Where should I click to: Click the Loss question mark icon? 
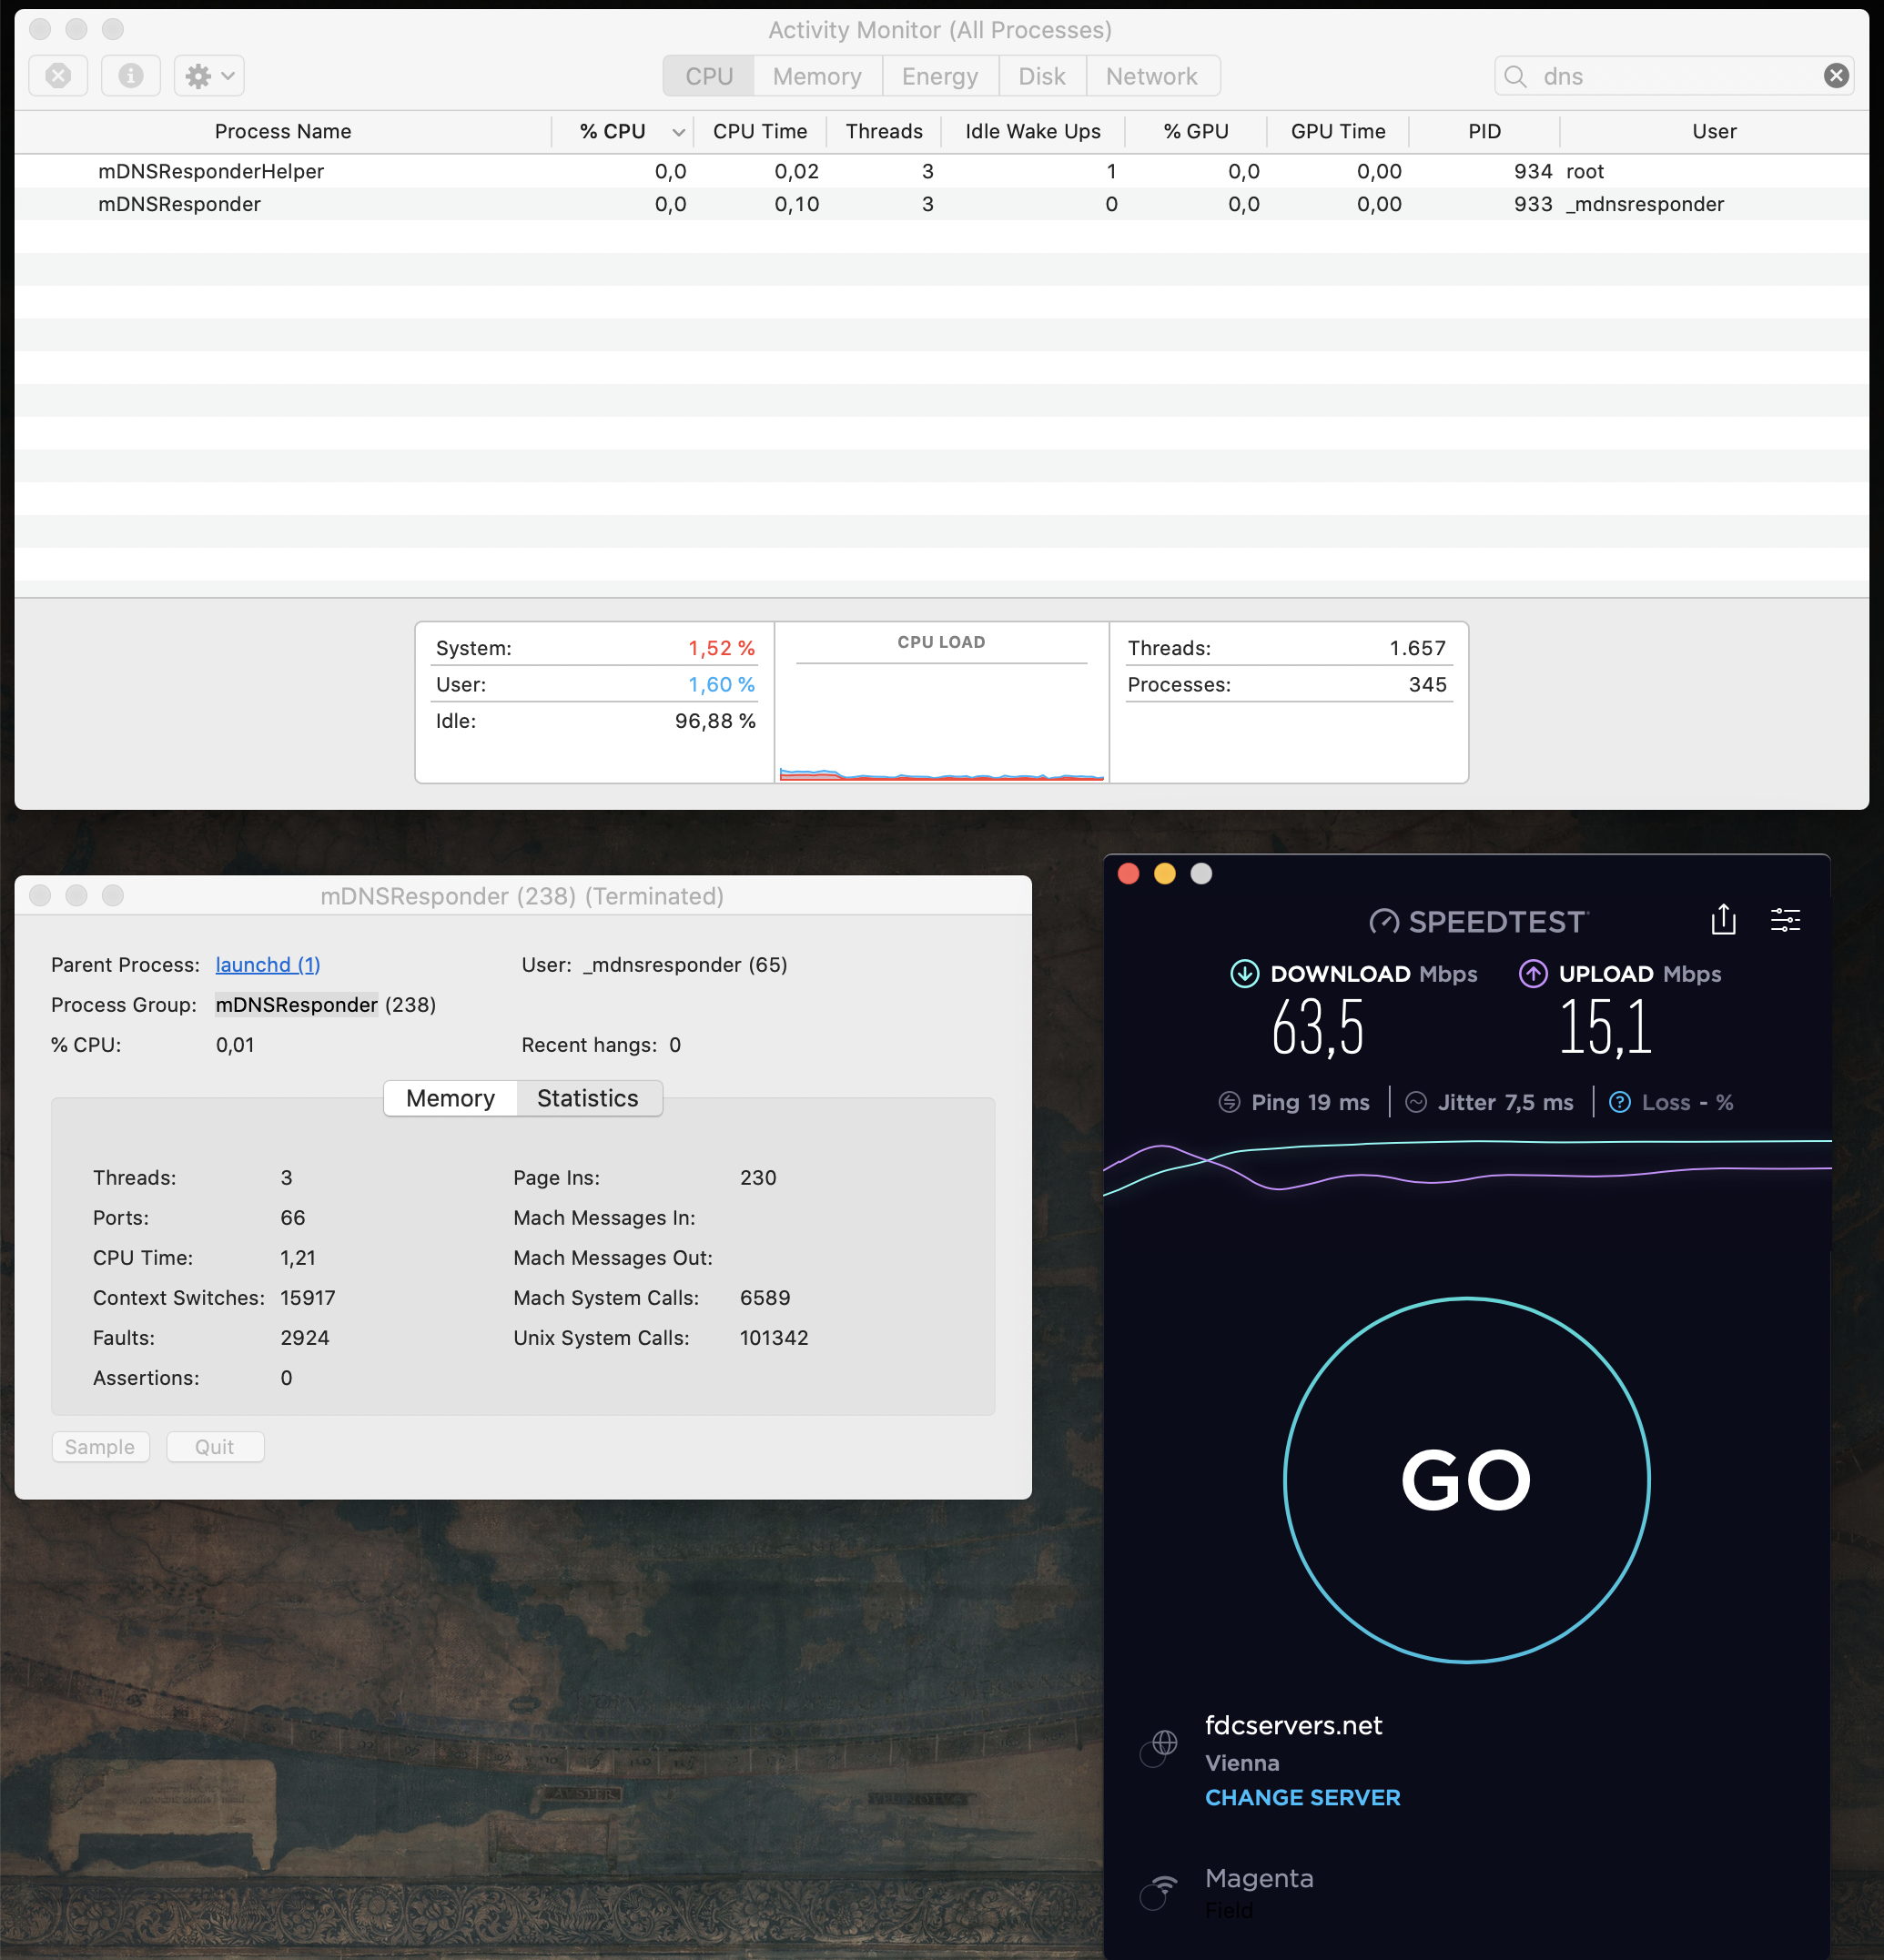point(1619,1102)
